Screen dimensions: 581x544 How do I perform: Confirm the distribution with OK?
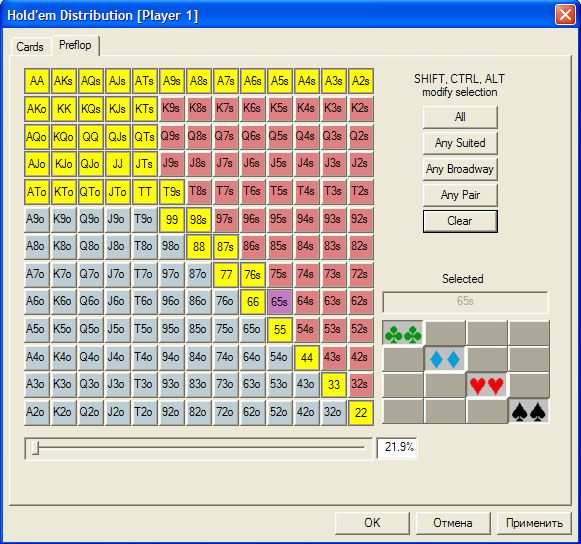click(372, 523)
